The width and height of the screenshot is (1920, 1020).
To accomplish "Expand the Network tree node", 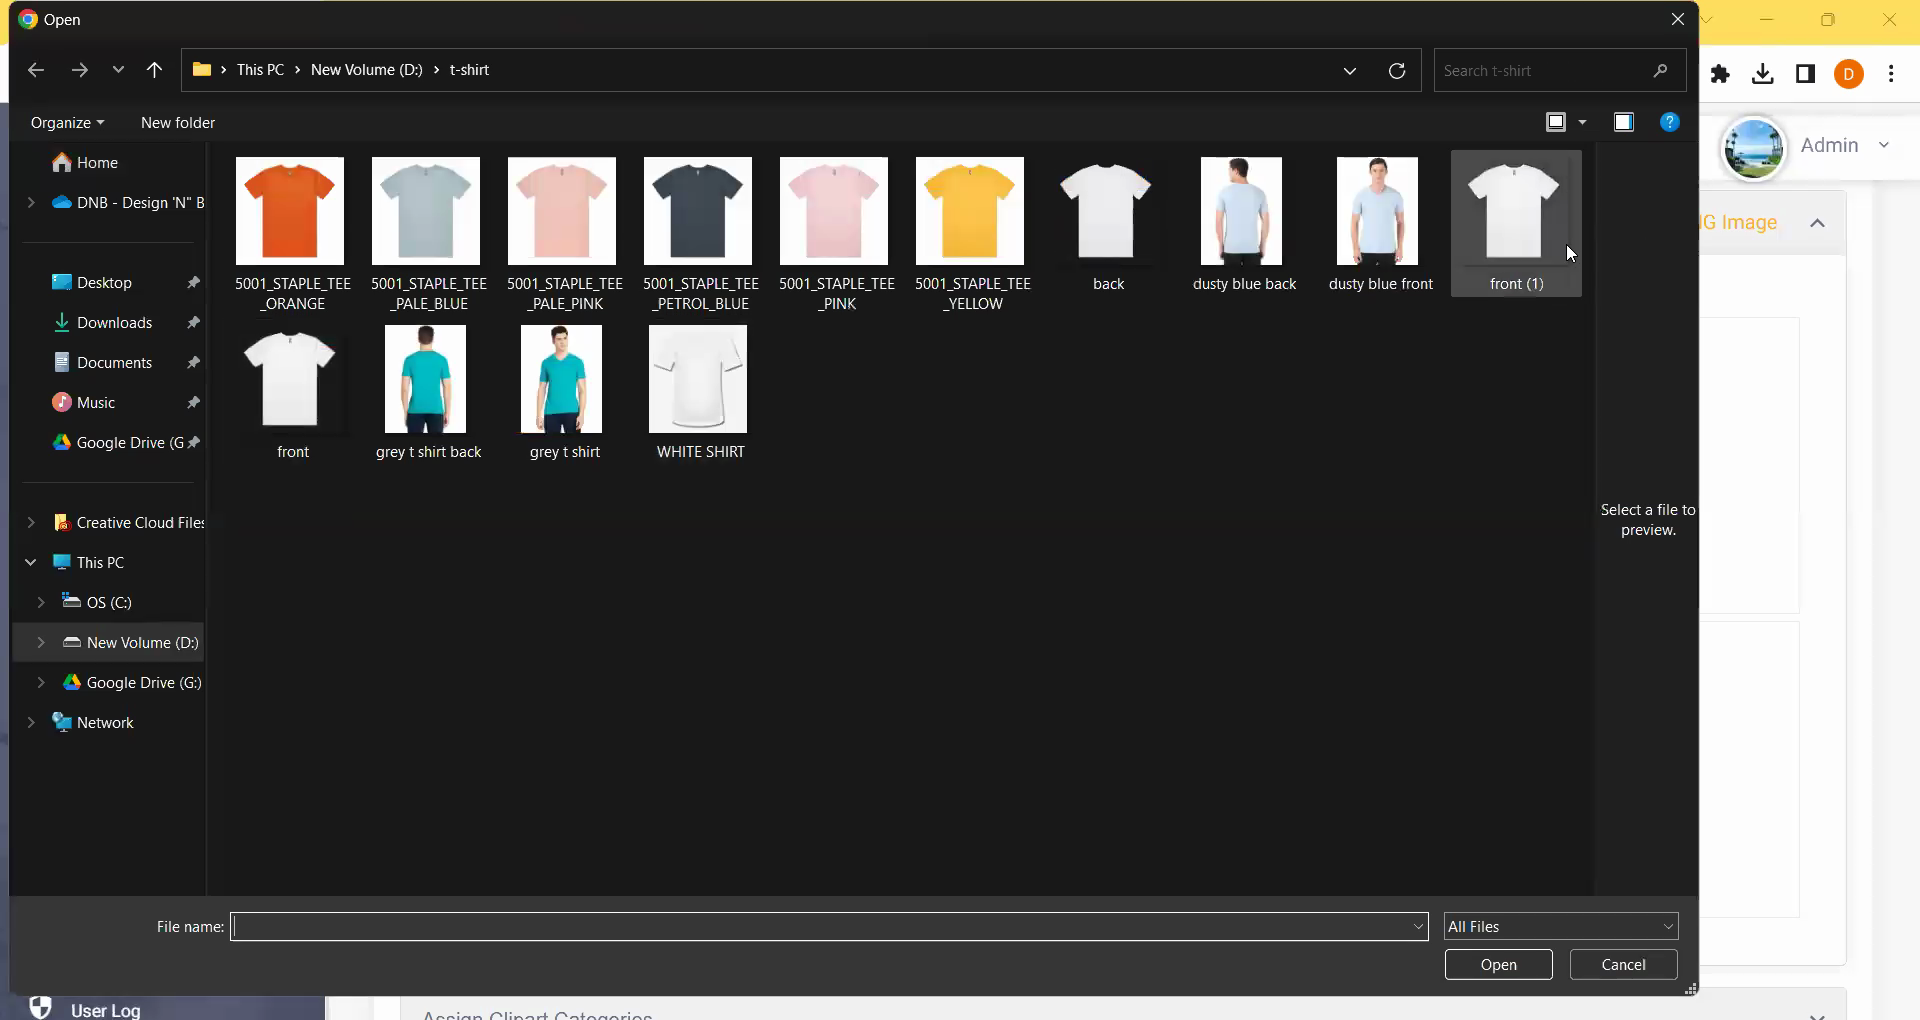I will [x=31, y=723].
